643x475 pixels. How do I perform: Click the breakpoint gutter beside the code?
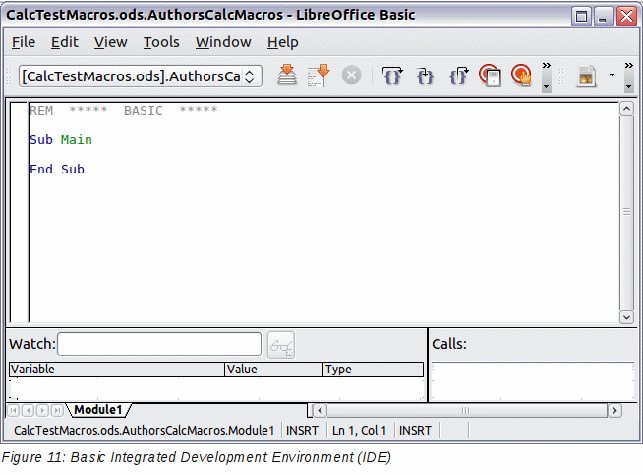19,212
